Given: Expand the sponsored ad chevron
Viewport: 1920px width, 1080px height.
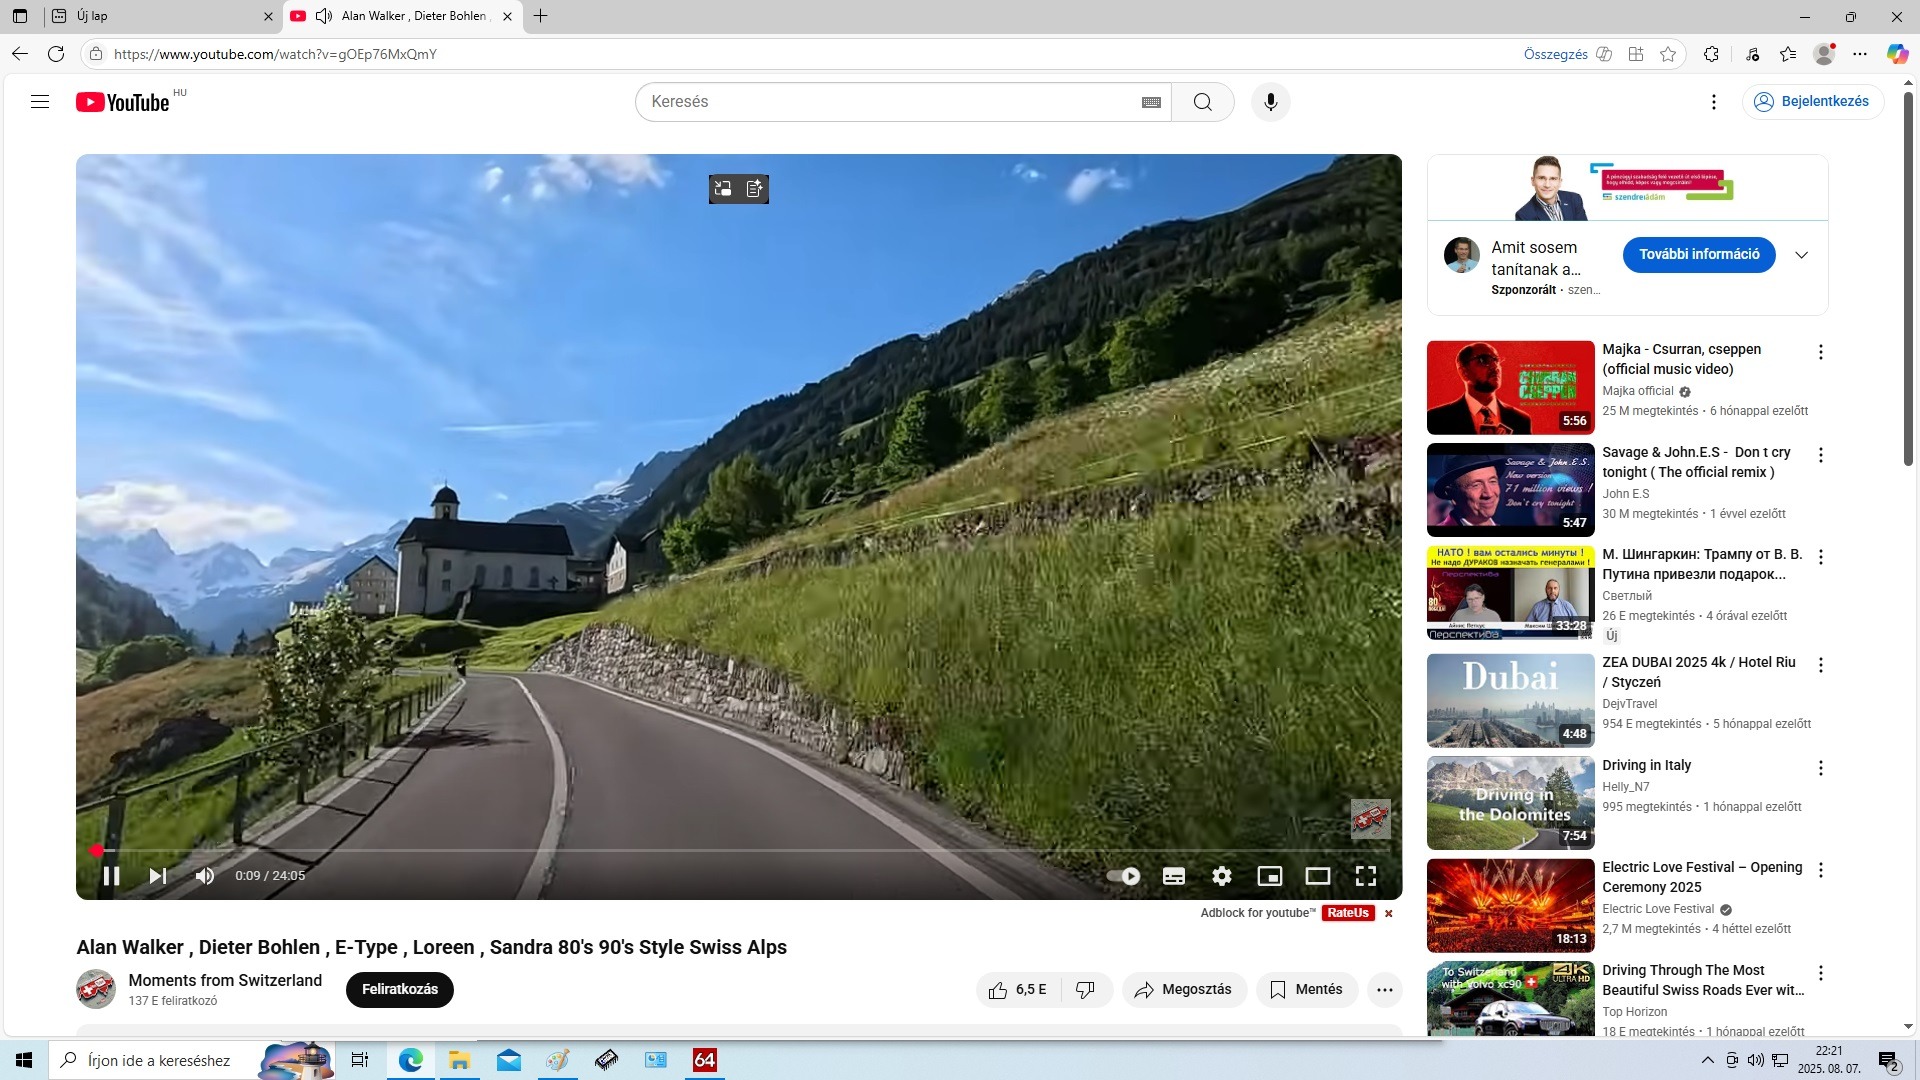Looking at the screenshot, I should 1801,255.
